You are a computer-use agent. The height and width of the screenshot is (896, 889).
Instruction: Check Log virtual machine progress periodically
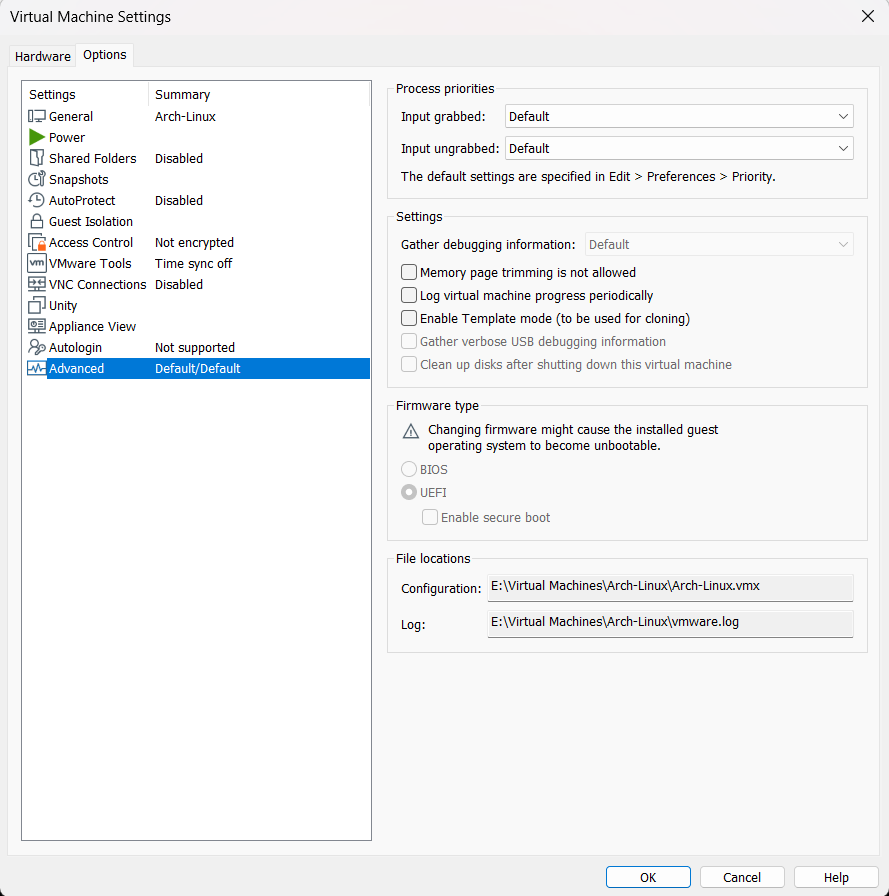[x=409, y=295]
